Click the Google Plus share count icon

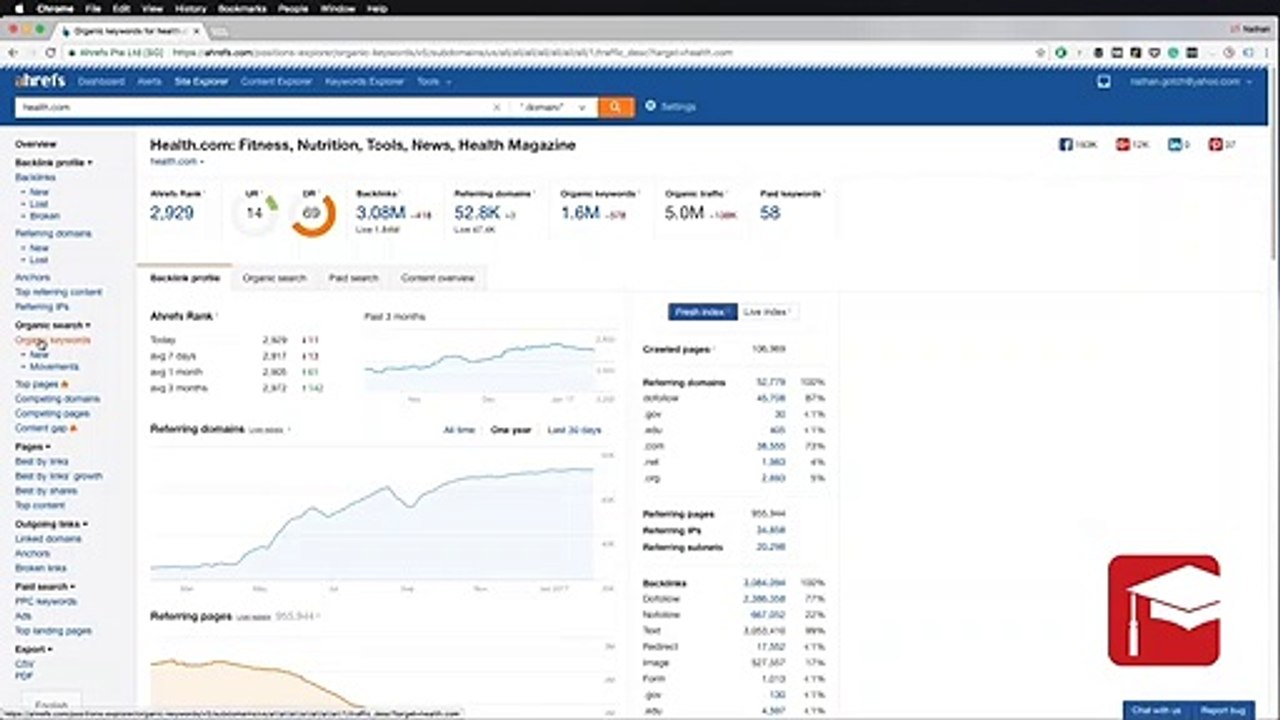(1123, 145)
